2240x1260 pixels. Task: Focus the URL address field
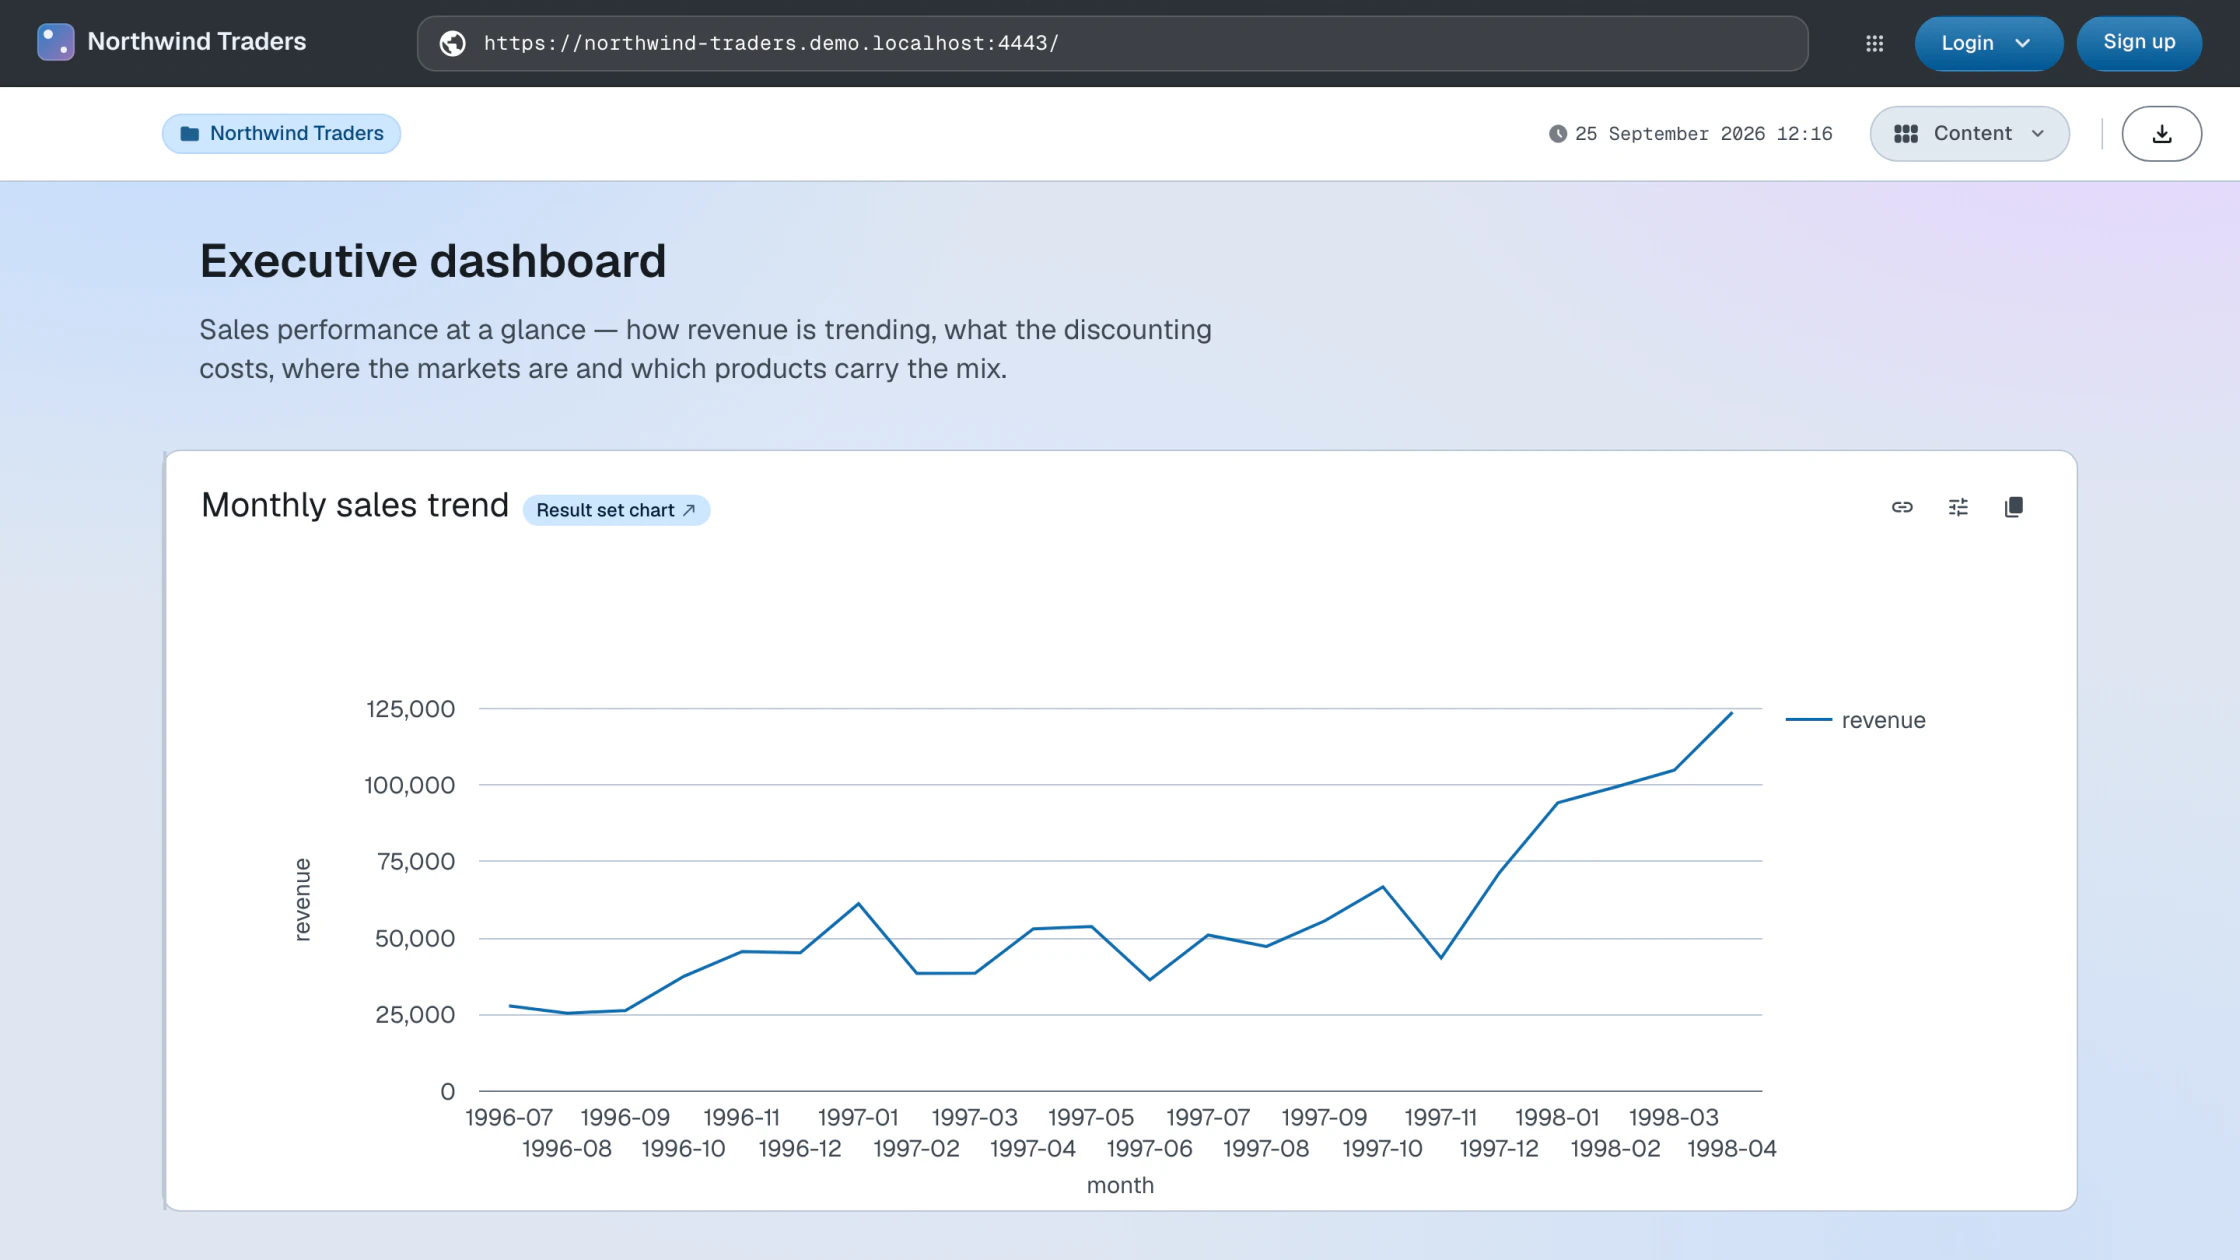tap(1112, 43)
